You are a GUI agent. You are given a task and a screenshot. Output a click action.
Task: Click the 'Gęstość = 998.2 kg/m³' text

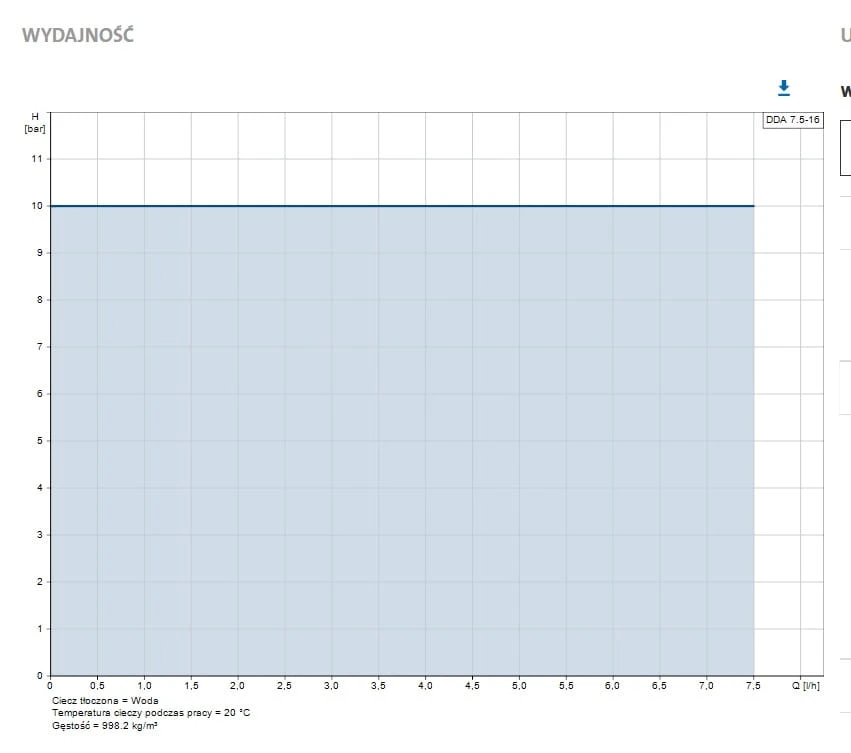[x=105, y=725]
